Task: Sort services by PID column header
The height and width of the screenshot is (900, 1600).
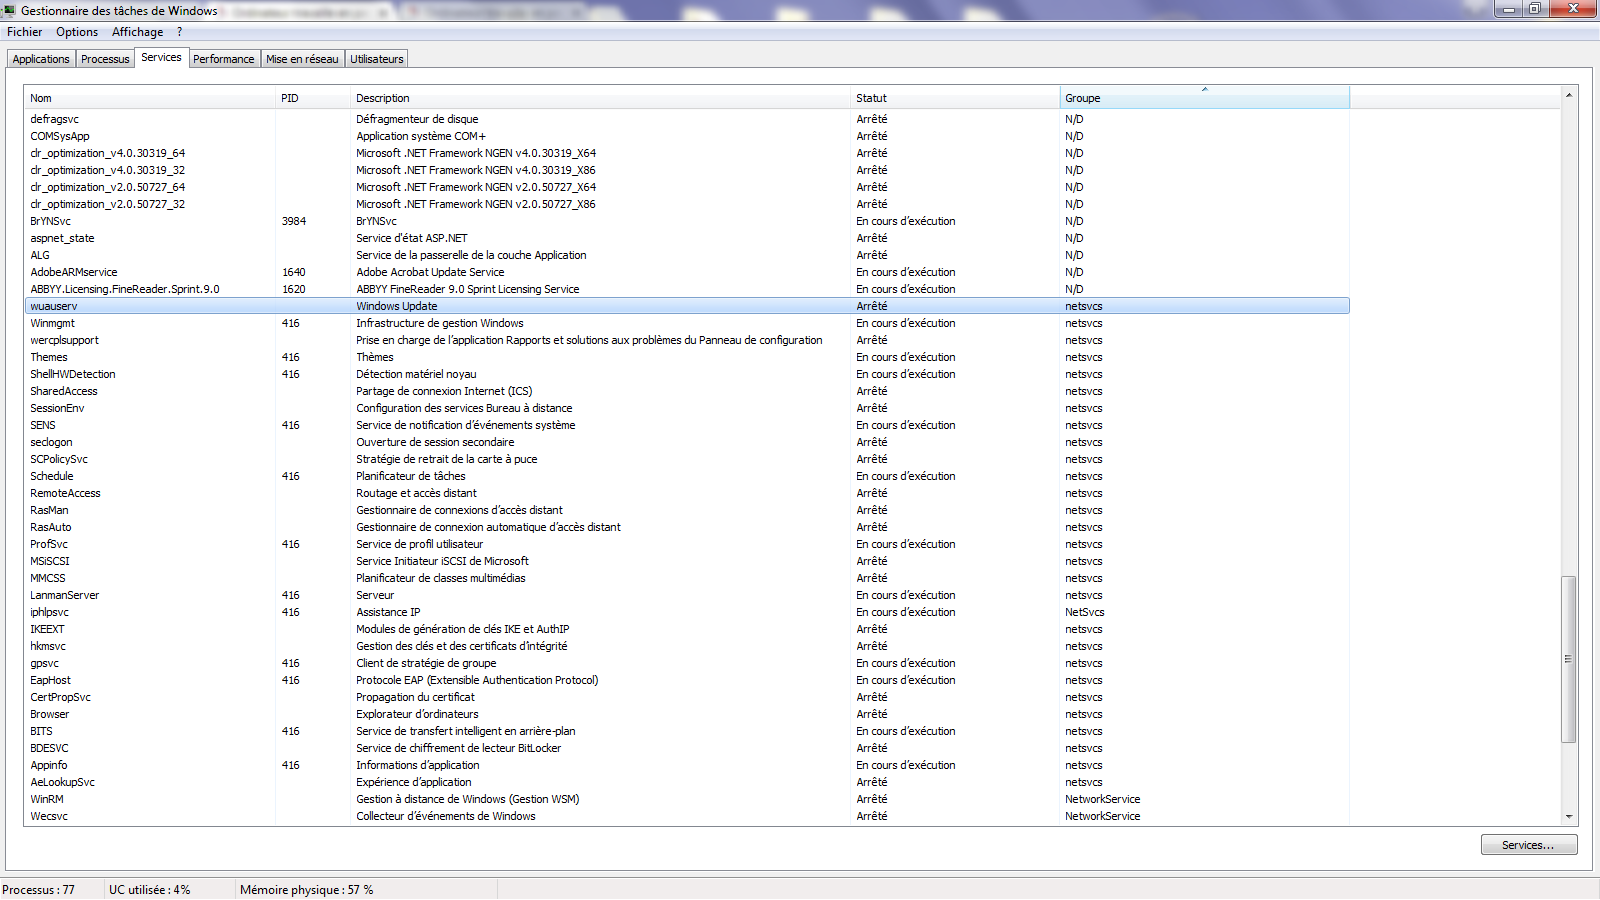Action: tap(313, 98)
